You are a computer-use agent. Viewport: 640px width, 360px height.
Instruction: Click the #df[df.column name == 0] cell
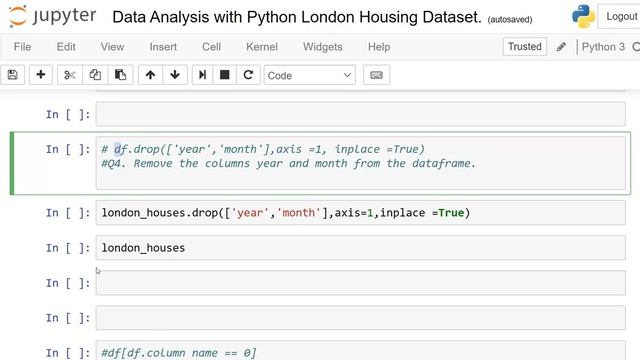tap(360, 351)
